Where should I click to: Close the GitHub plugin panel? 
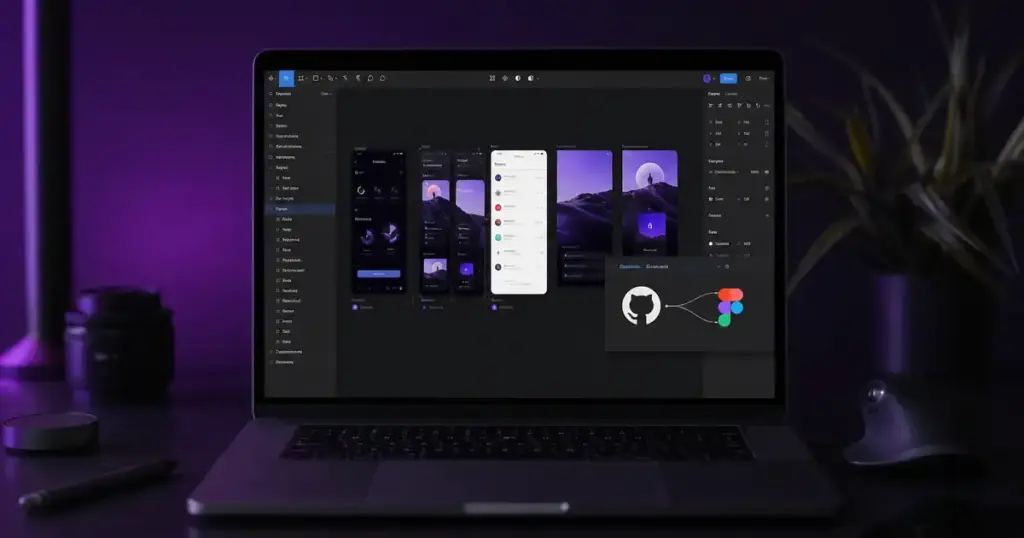coord(727,266)
